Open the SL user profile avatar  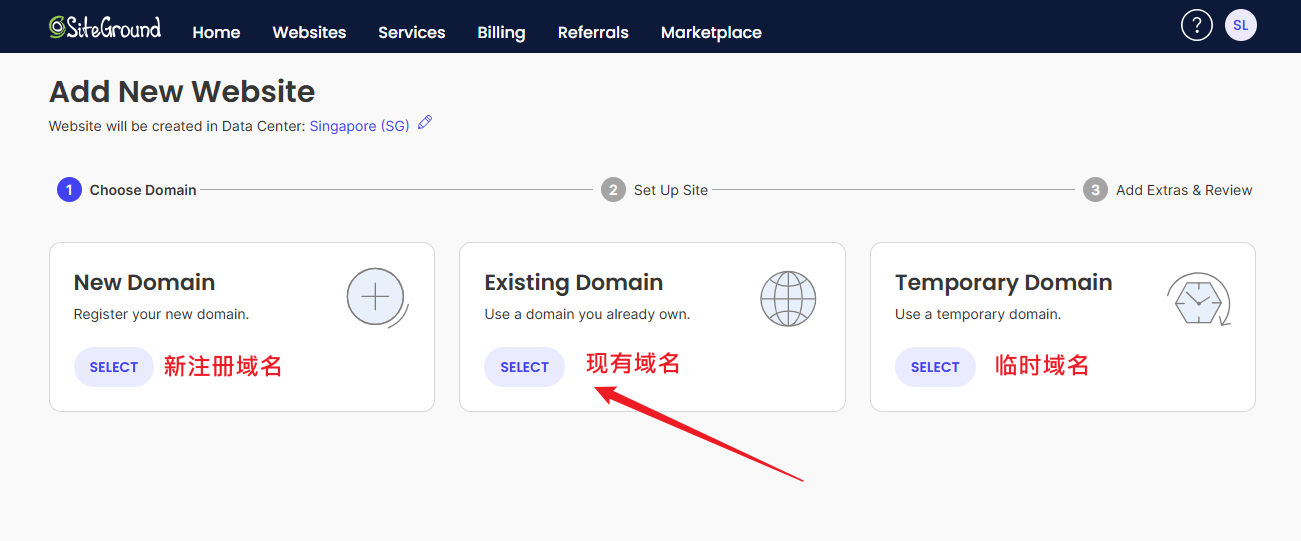pyautogui.click(x=1240, y=26)
